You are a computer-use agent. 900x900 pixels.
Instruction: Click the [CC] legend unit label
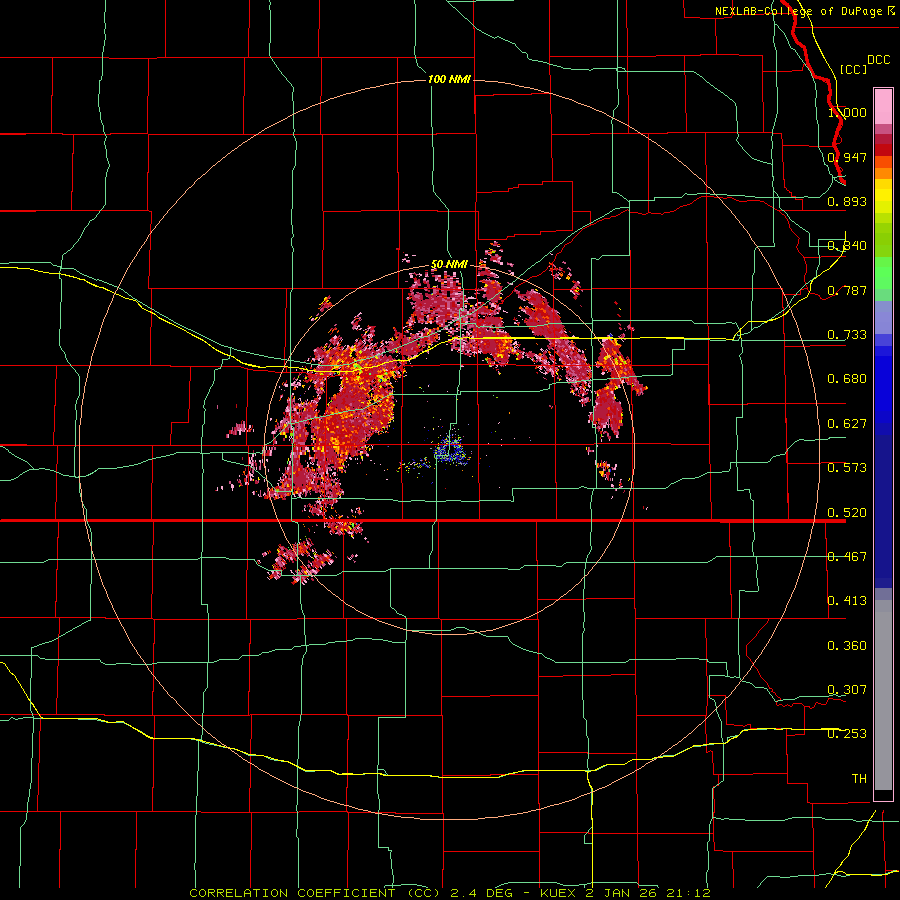[x=853, y=69]
